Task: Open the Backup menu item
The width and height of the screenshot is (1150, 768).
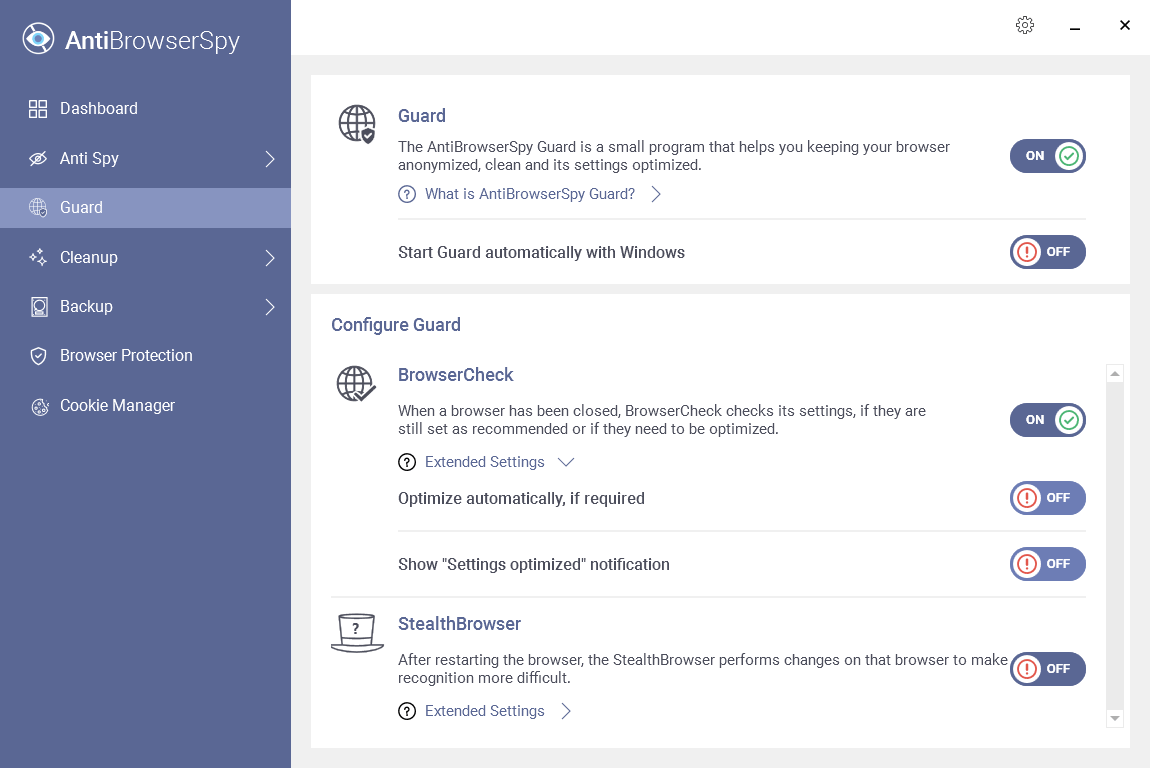Action: pyautogui.click(x=145, y=307)
